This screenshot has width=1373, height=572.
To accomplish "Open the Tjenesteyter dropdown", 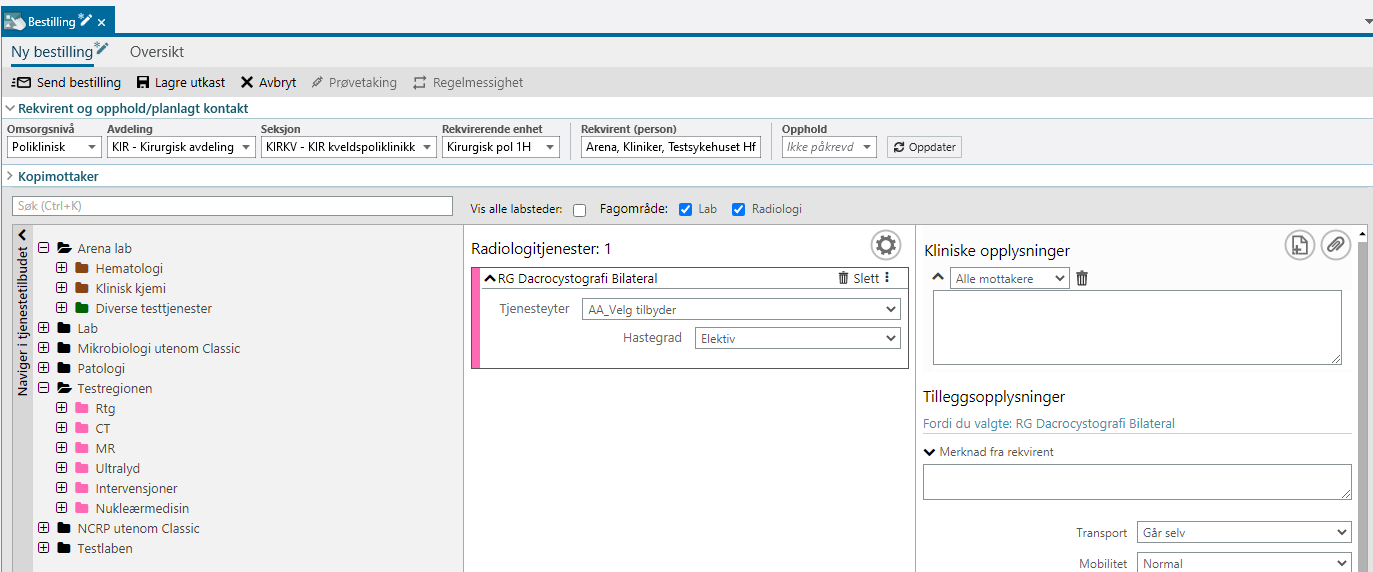I will [741, 310].
